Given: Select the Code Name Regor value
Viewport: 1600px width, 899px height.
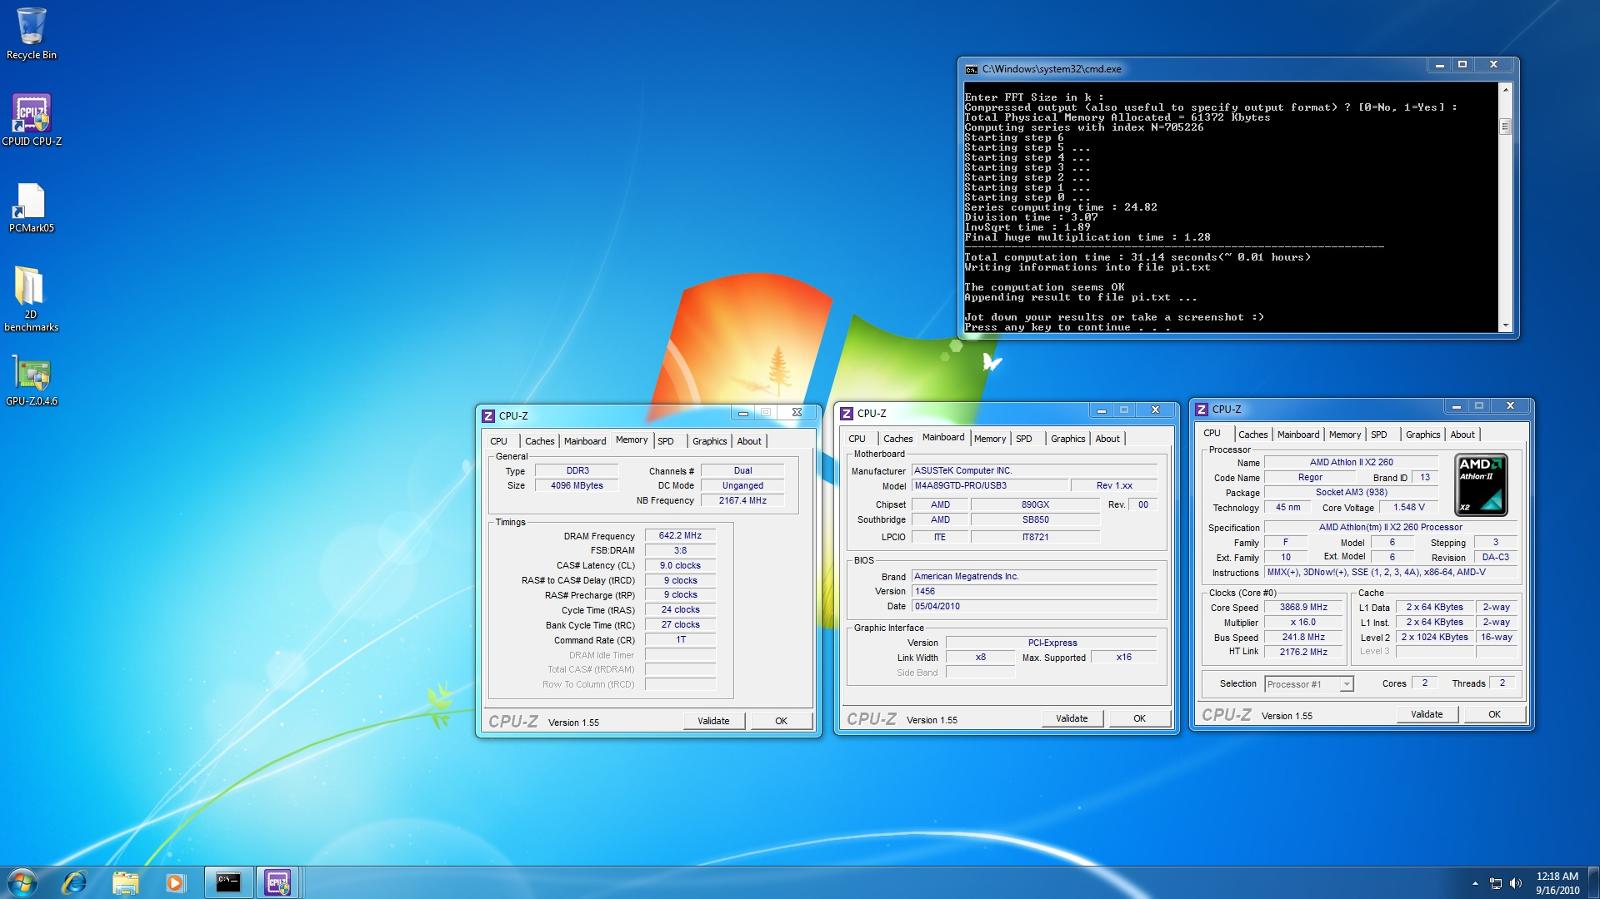Looking at the screenshot, I should pos(1310,478).
